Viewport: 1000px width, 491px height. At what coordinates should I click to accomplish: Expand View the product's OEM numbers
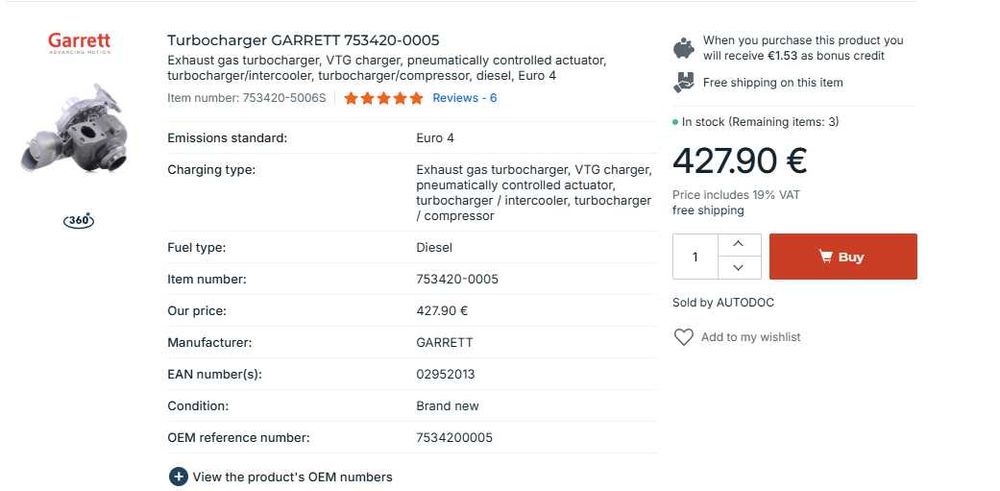click(x=292, y=477)
